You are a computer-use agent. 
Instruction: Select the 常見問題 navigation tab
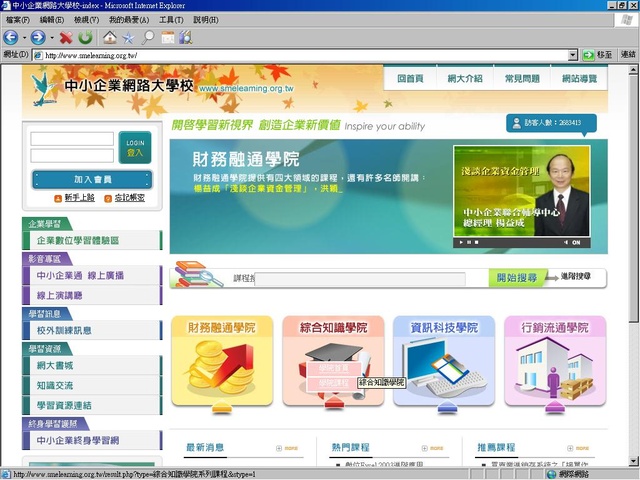point(522,78)
